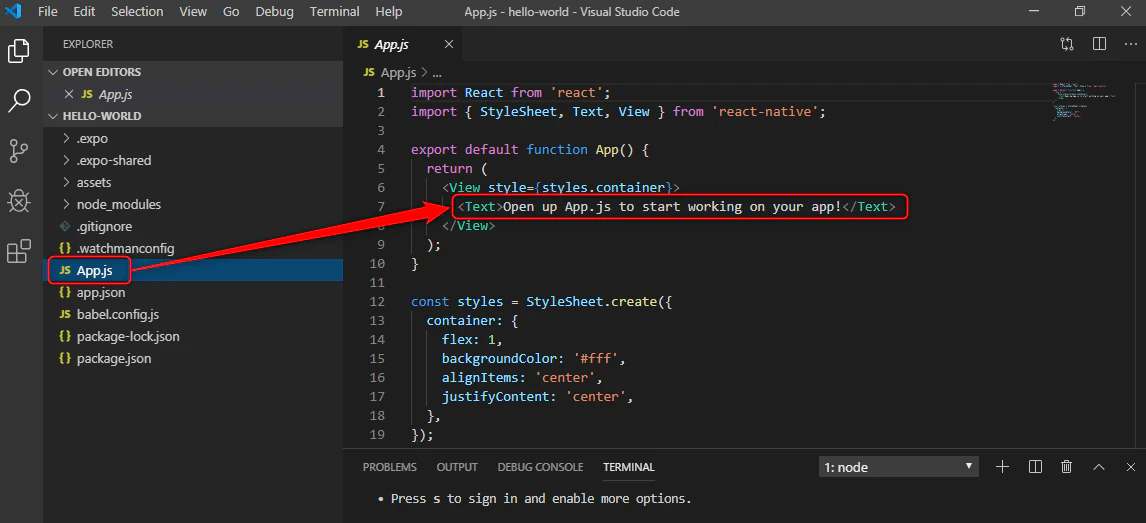The height and width of the screenshot is (523, 1146).
Task: Open the 1: node terminal dropdown
Action: 898,467
